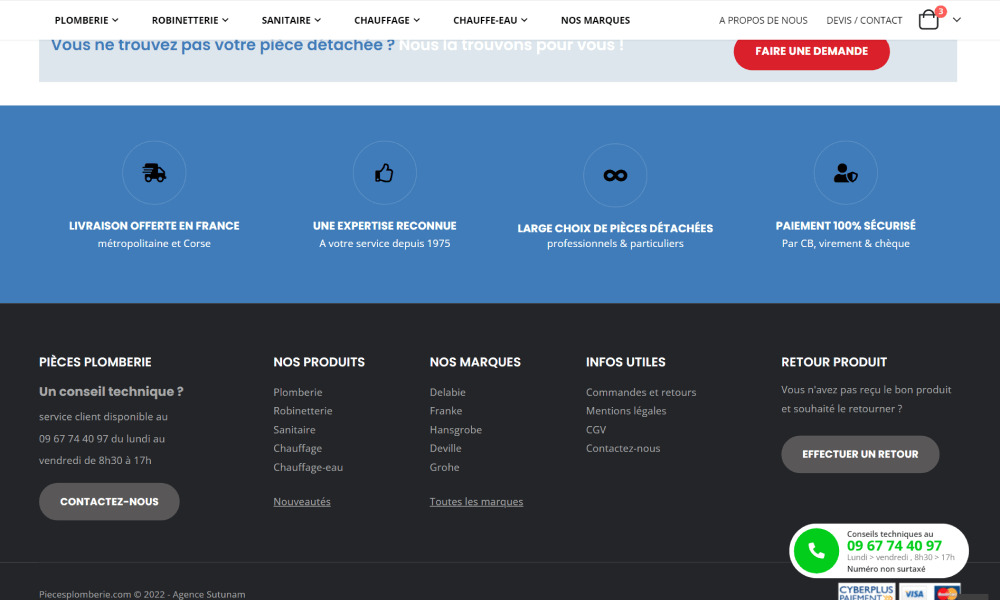The image size is (1000, 600).
Task: Click the Effectuer un retour button
Action: click(860, 454)
